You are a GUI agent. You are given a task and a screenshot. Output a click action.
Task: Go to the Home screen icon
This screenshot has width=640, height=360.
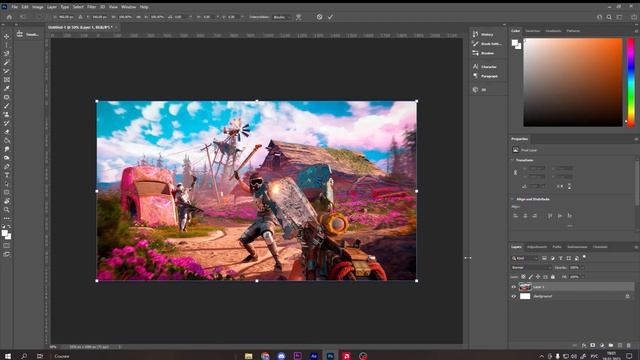pos(9,17)
